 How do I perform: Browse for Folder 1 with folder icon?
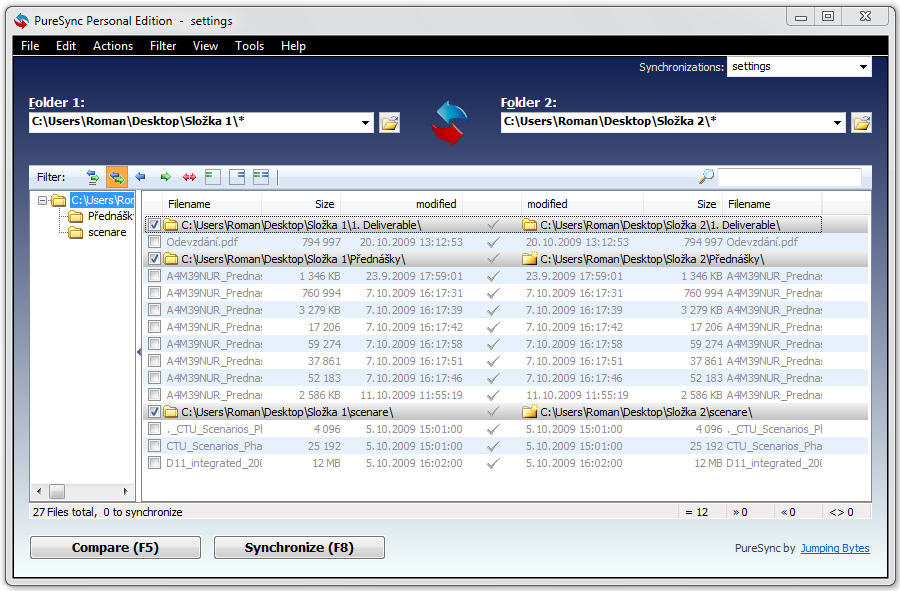[390, 123]
